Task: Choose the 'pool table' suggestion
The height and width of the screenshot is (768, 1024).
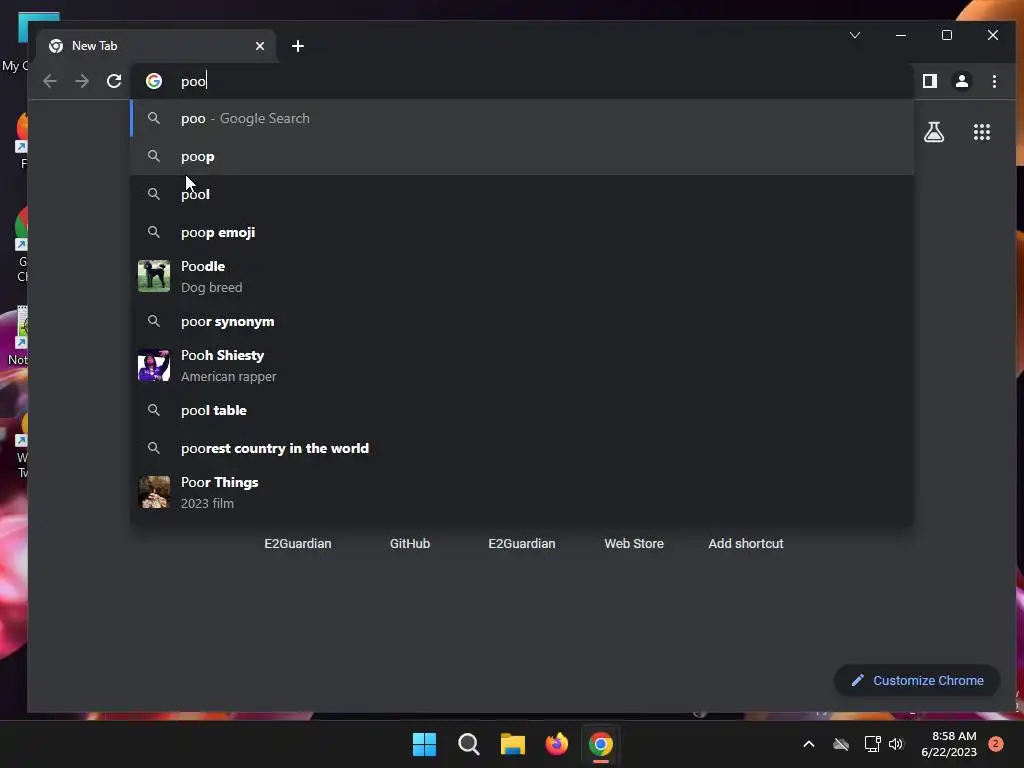Action: click(x=522, y=410)
